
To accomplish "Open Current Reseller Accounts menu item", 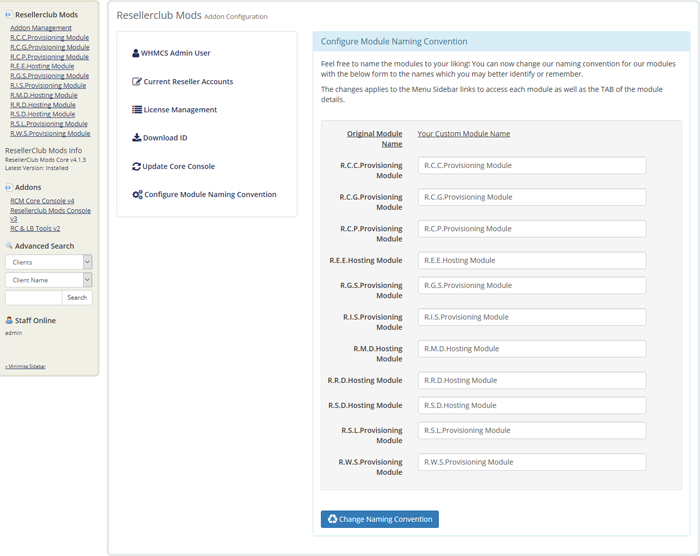I will 183,81.
